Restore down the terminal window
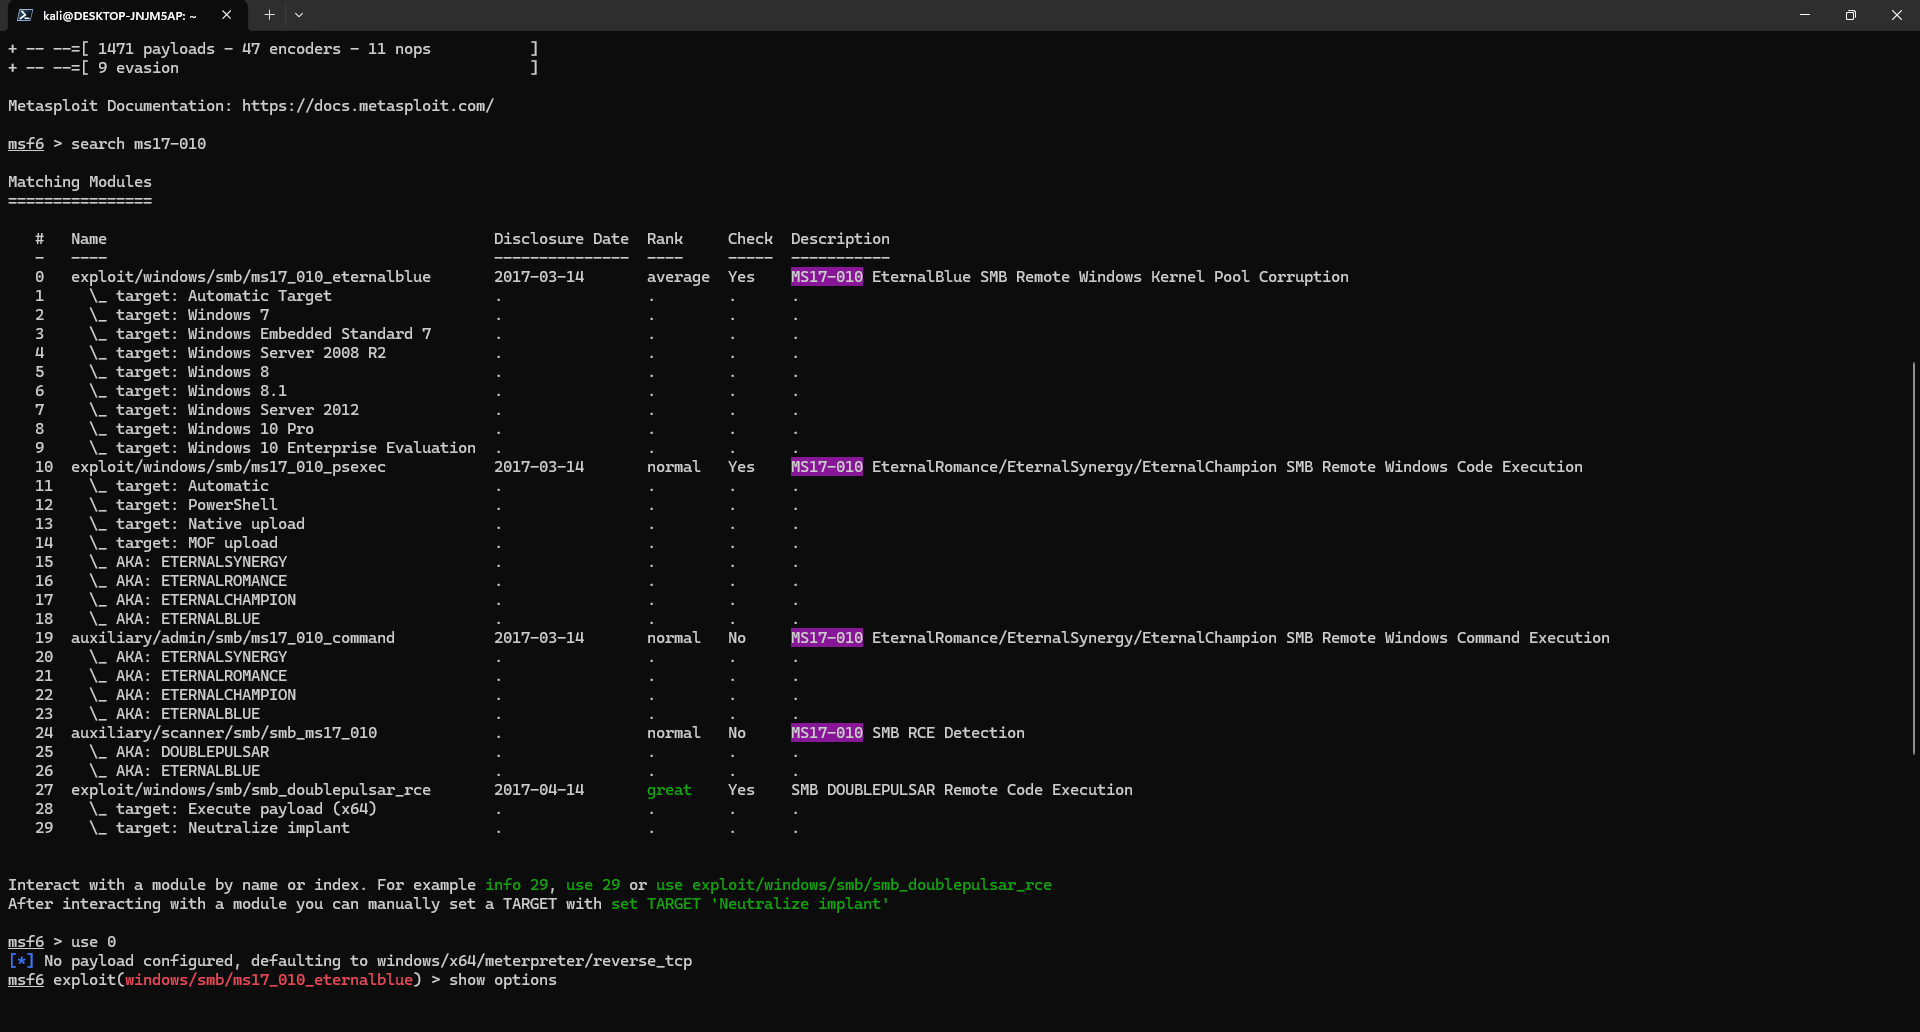Viewport: 1920px width, 1032px height. click(1851, 15)
